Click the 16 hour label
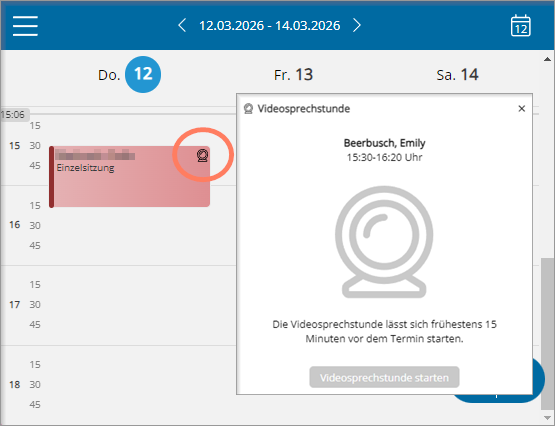The width and height of the screenshot is (555, 426). 15,225
